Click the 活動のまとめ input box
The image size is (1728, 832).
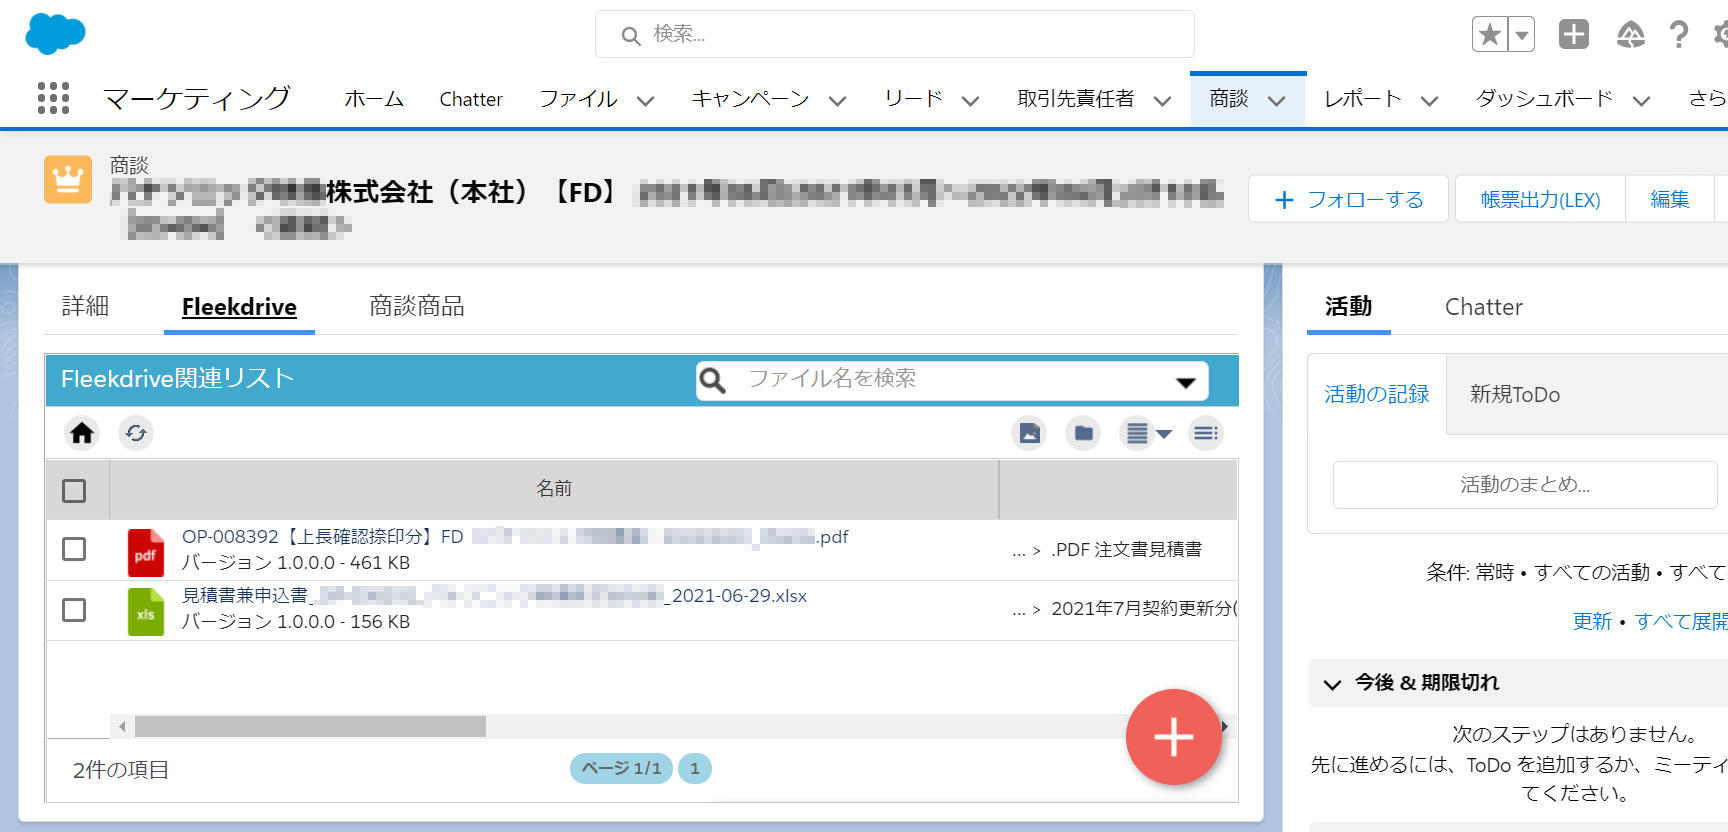tap(1525, 485)
